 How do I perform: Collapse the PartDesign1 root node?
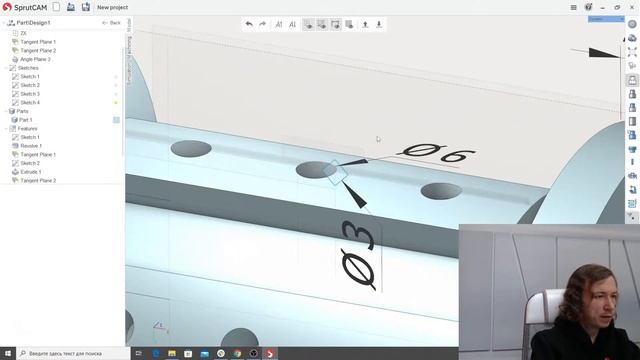tap(4, 23)
